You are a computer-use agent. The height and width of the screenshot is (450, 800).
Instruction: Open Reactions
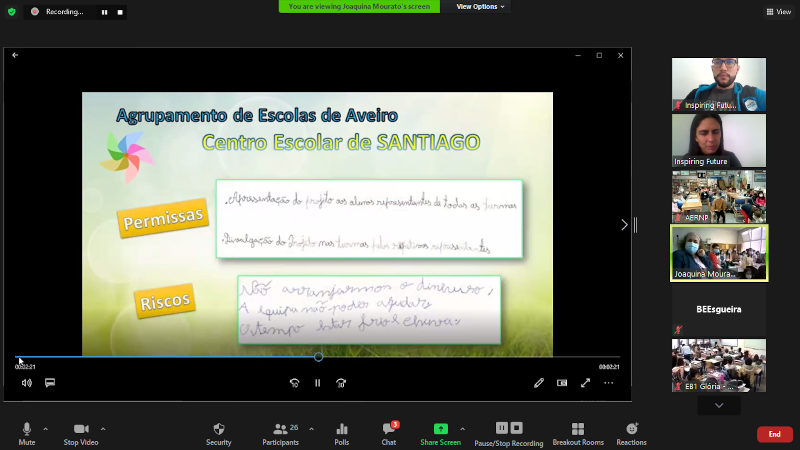point(632,434)
